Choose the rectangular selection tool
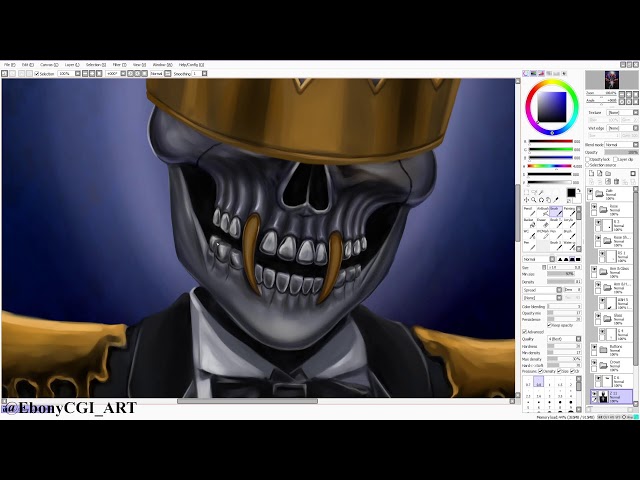 coord(527,192)
